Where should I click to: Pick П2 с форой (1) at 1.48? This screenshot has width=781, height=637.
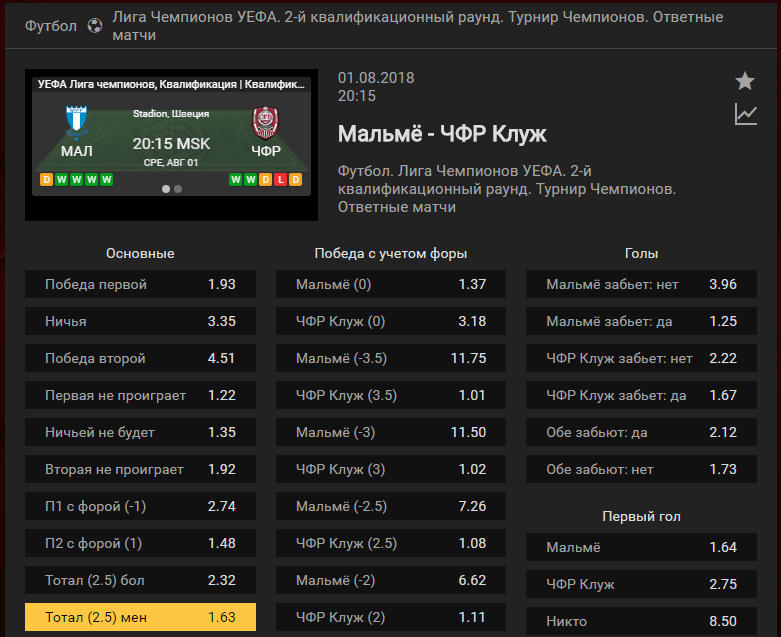click(x=140, y=543)
